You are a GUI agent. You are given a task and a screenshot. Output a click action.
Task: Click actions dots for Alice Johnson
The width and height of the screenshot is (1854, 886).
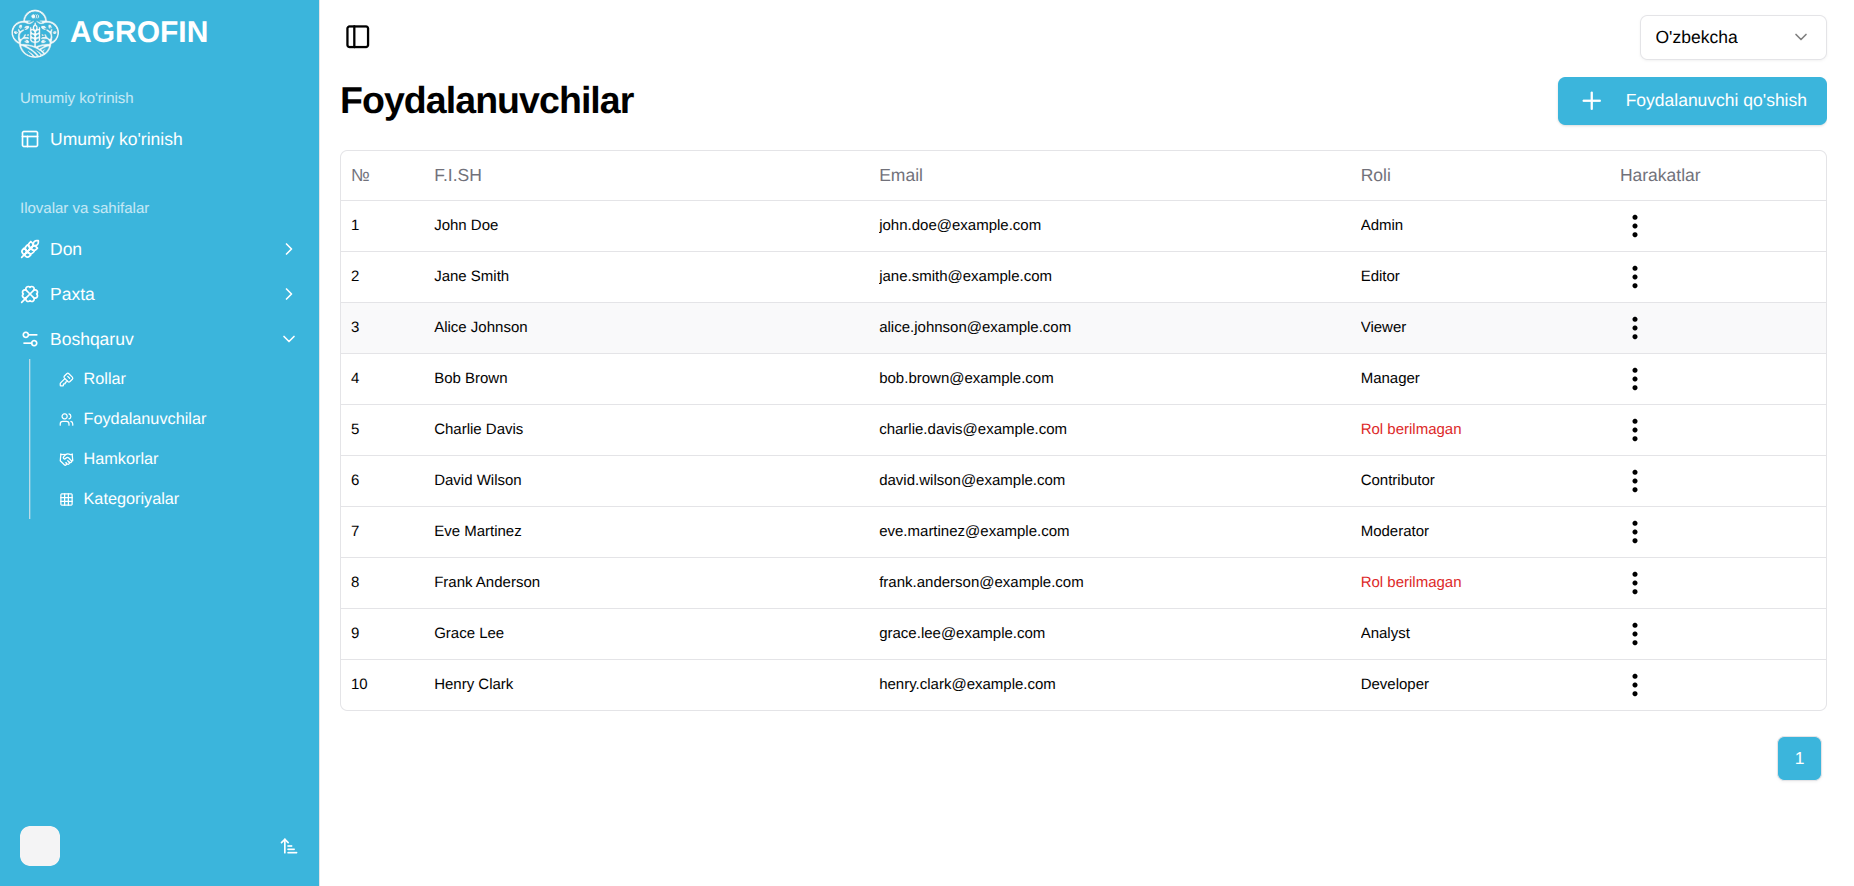pyautogui.click(x=1634, y=328)
